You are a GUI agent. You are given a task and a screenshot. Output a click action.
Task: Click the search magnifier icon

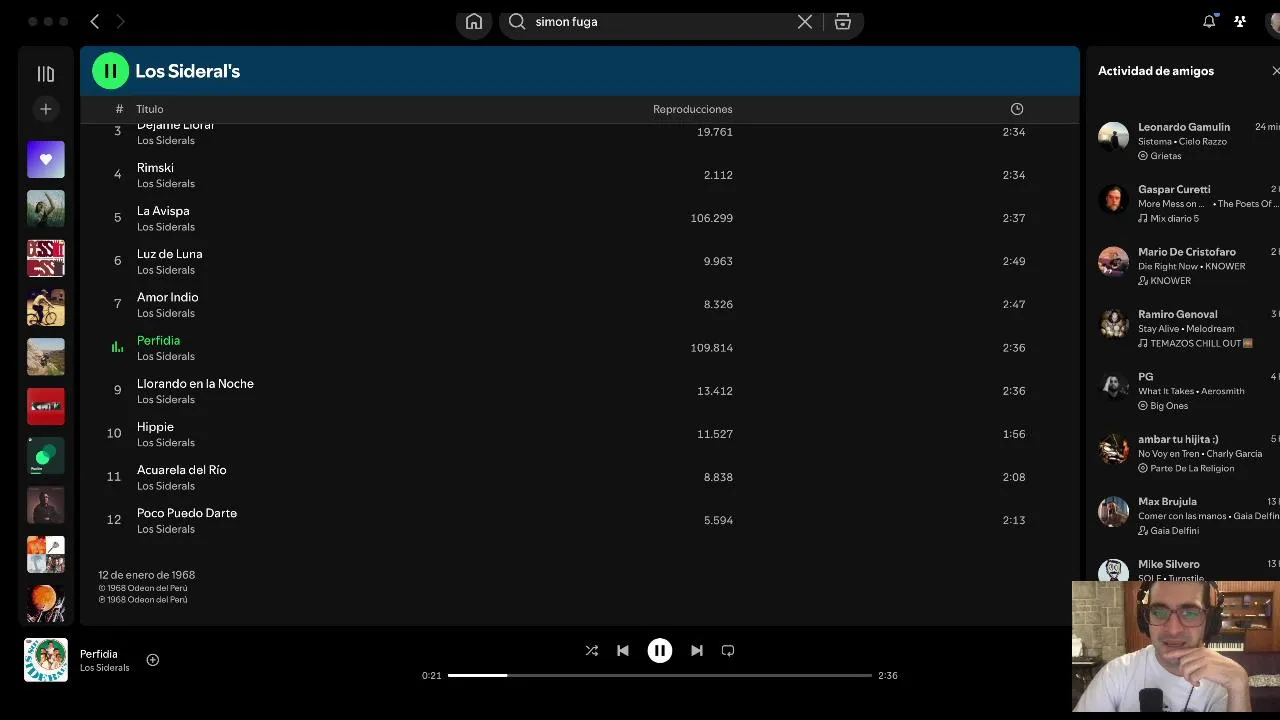[x=517, y=22]
